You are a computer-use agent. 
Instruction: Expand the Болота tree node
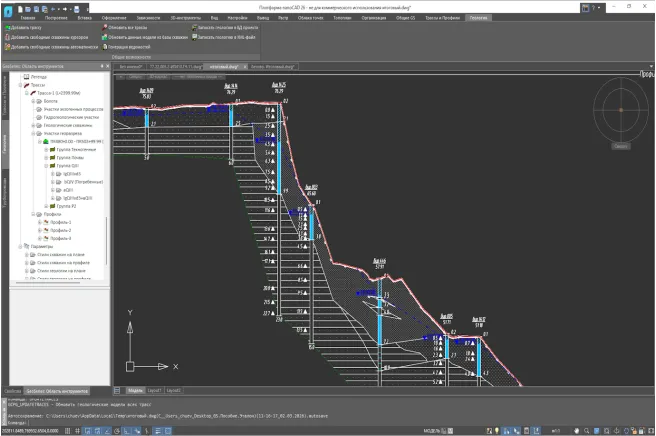coord(35,102)
